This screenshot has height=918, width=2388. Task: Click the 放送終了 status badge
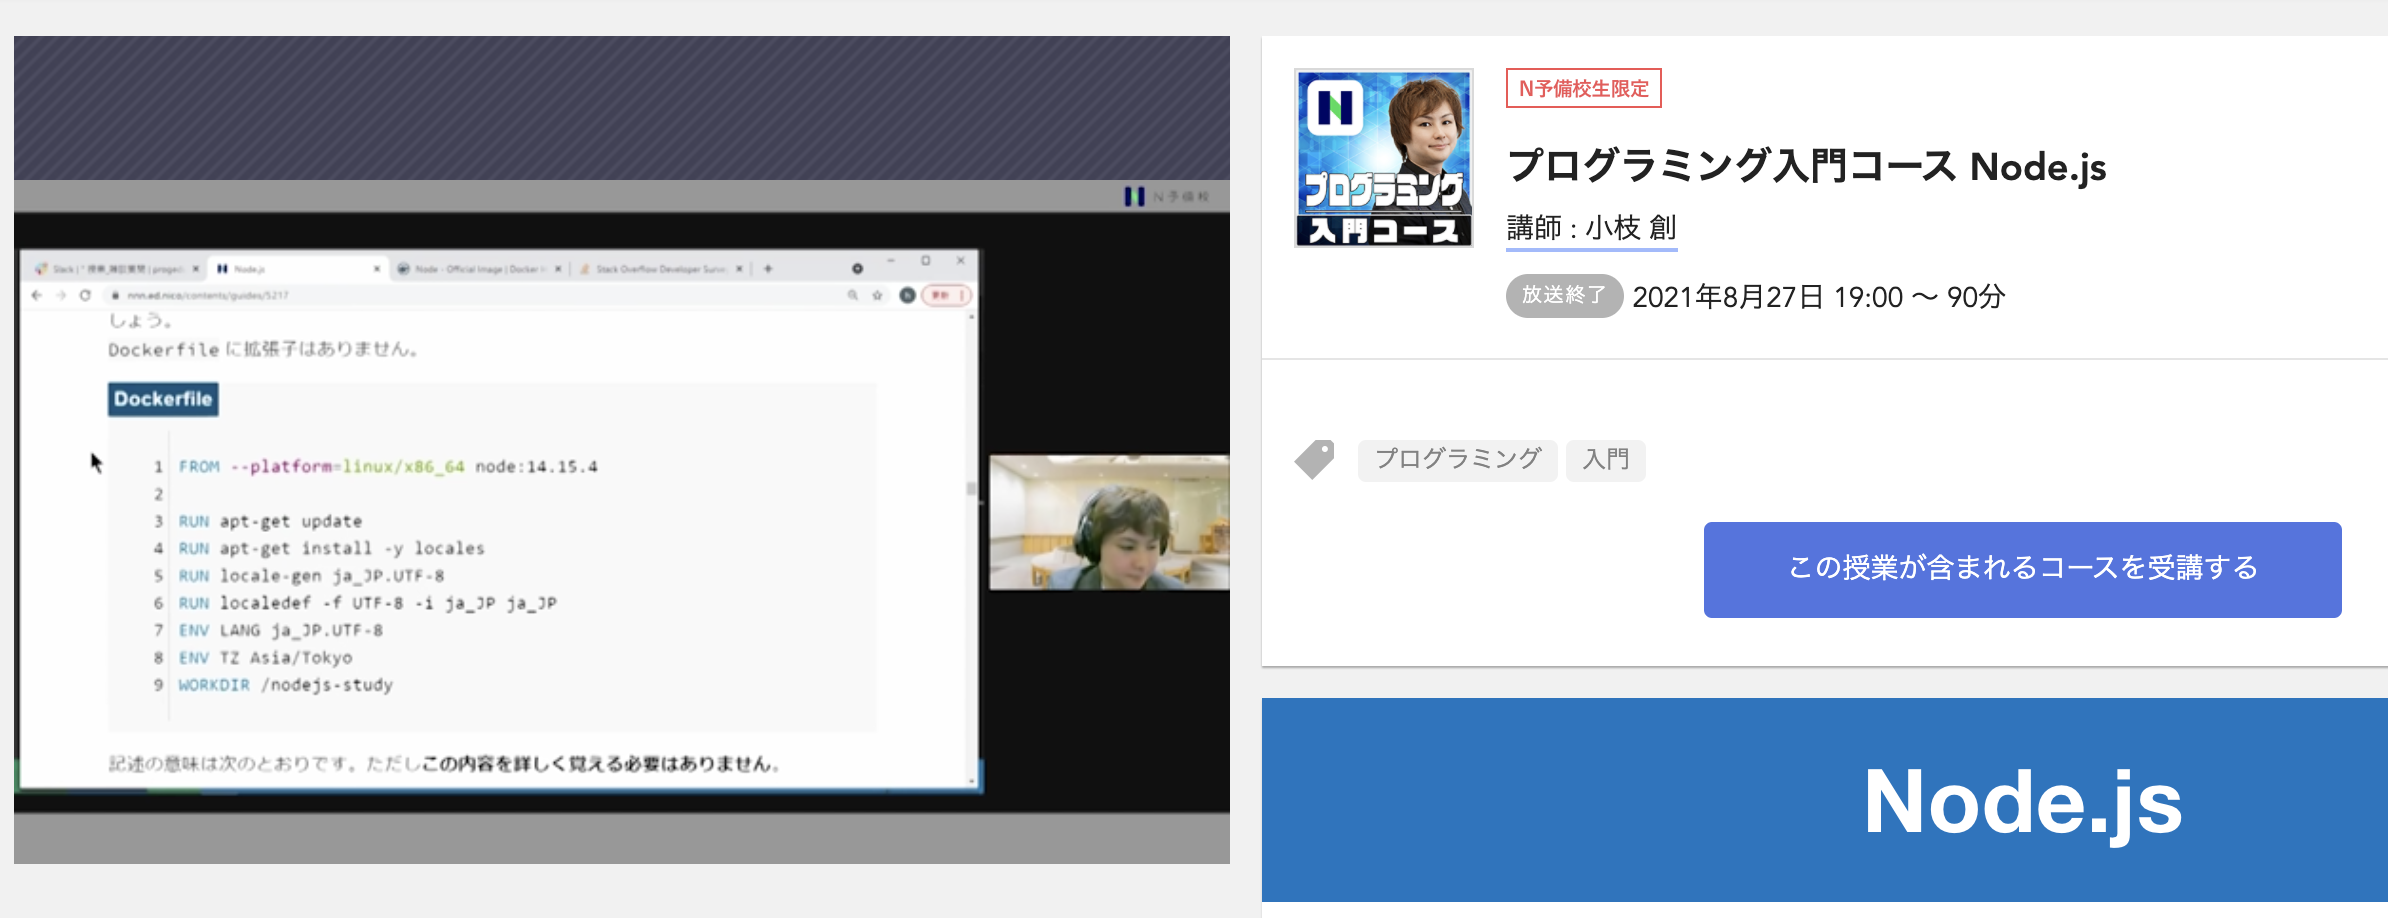pos(1563,296)
